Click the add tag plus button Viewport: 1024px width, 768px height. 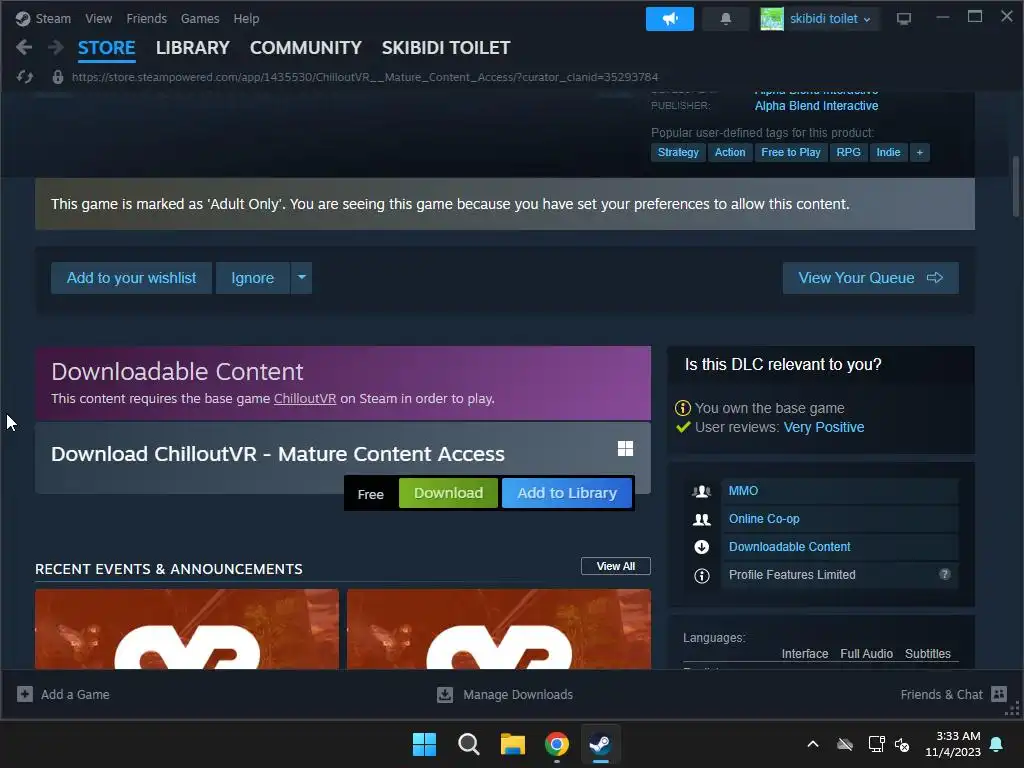(920, 152)
